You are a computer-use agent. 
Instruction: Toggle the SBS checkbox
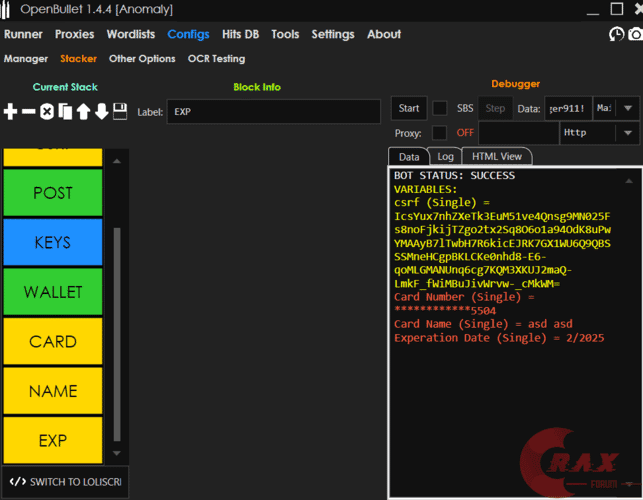click(440, 108)
